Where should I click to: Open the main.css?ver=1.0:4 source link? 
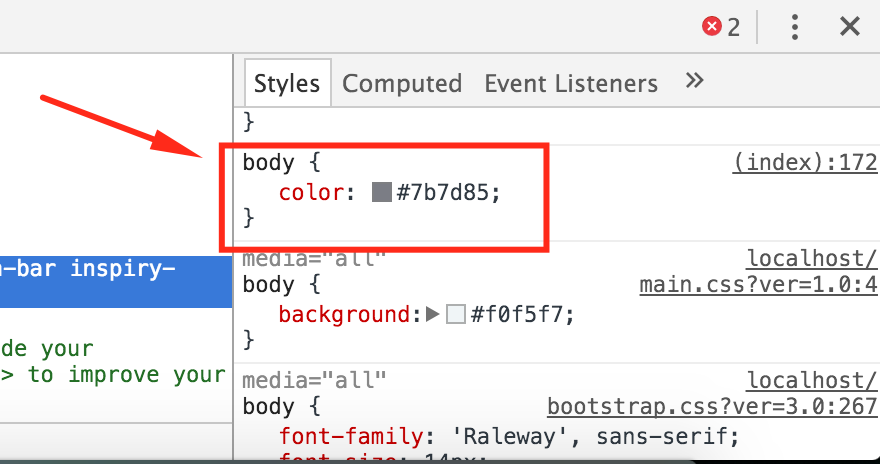(758, 285)
